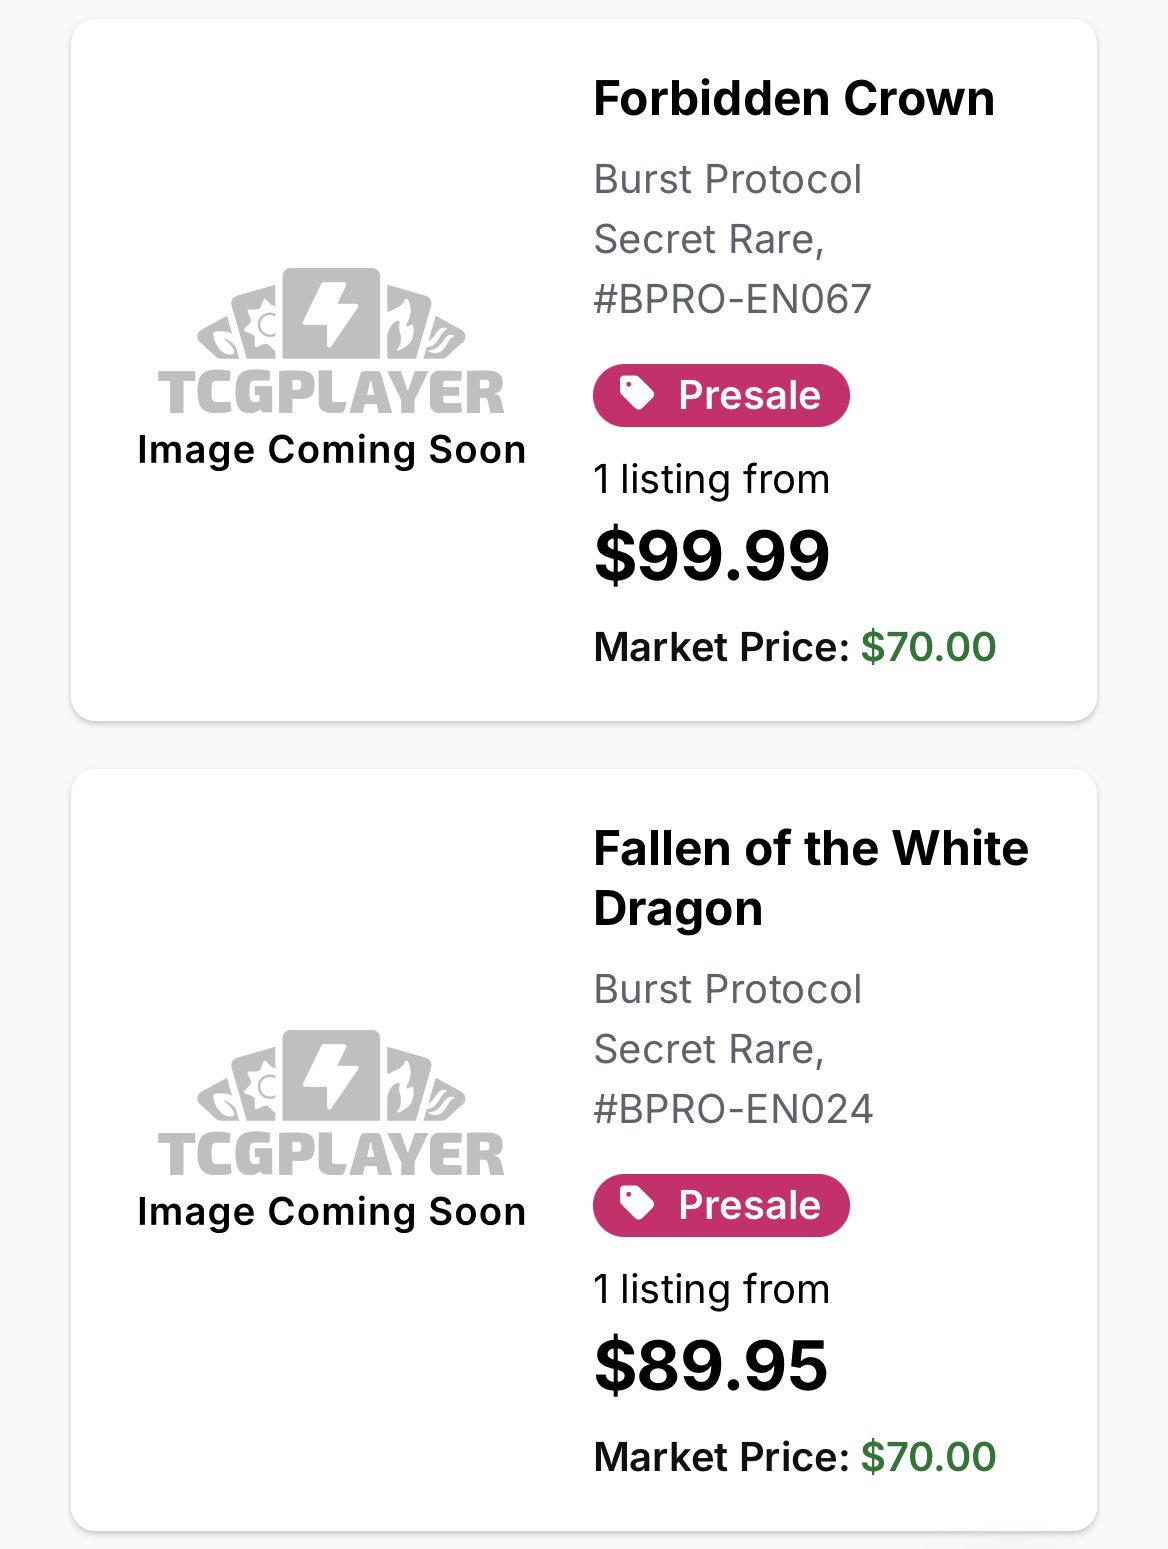
Task: Click the $89.95 listing price
Action: [710, 1366]
